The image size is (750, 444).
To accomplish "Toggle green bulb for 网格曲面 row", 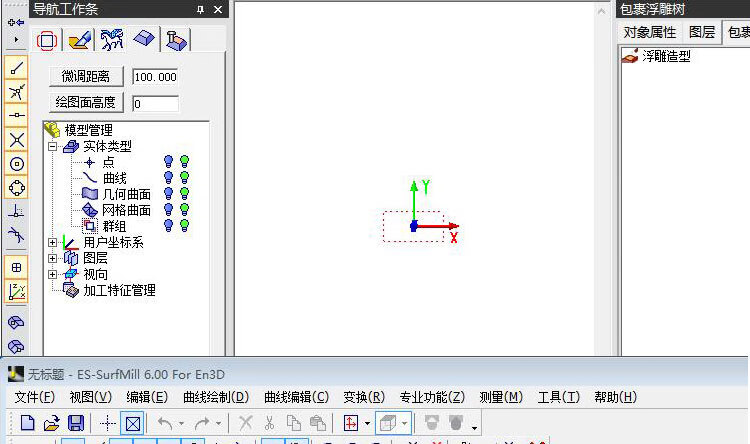I will click(184, 209).
